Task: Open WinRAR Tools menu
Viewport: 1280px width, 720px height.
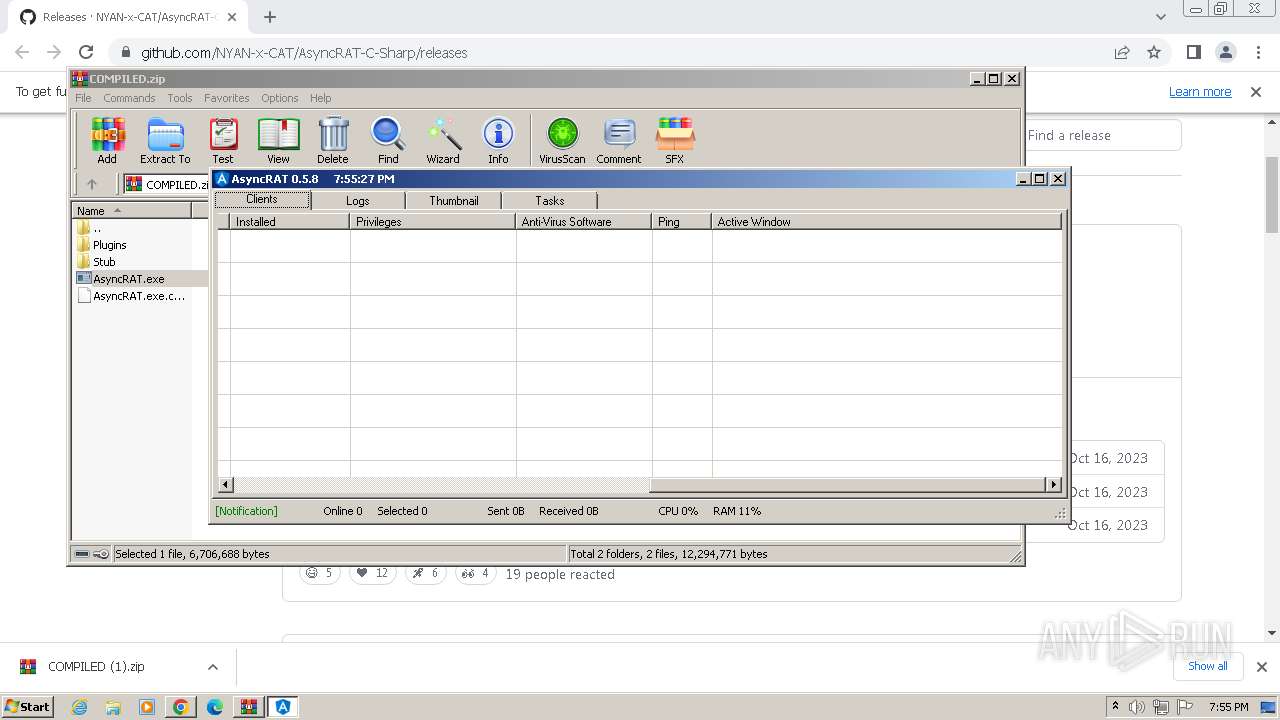Action: [x=180, y=98]
